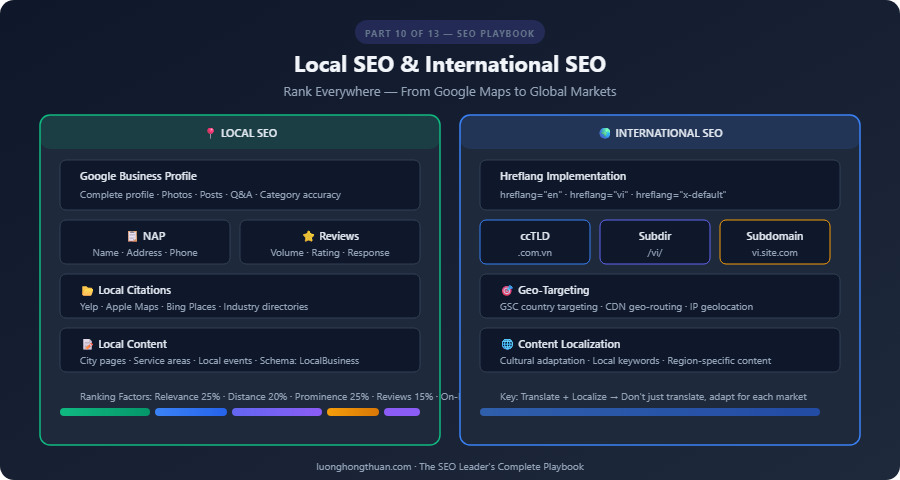
Task: Click the LOCAL SEO section header
Action: 240,133
